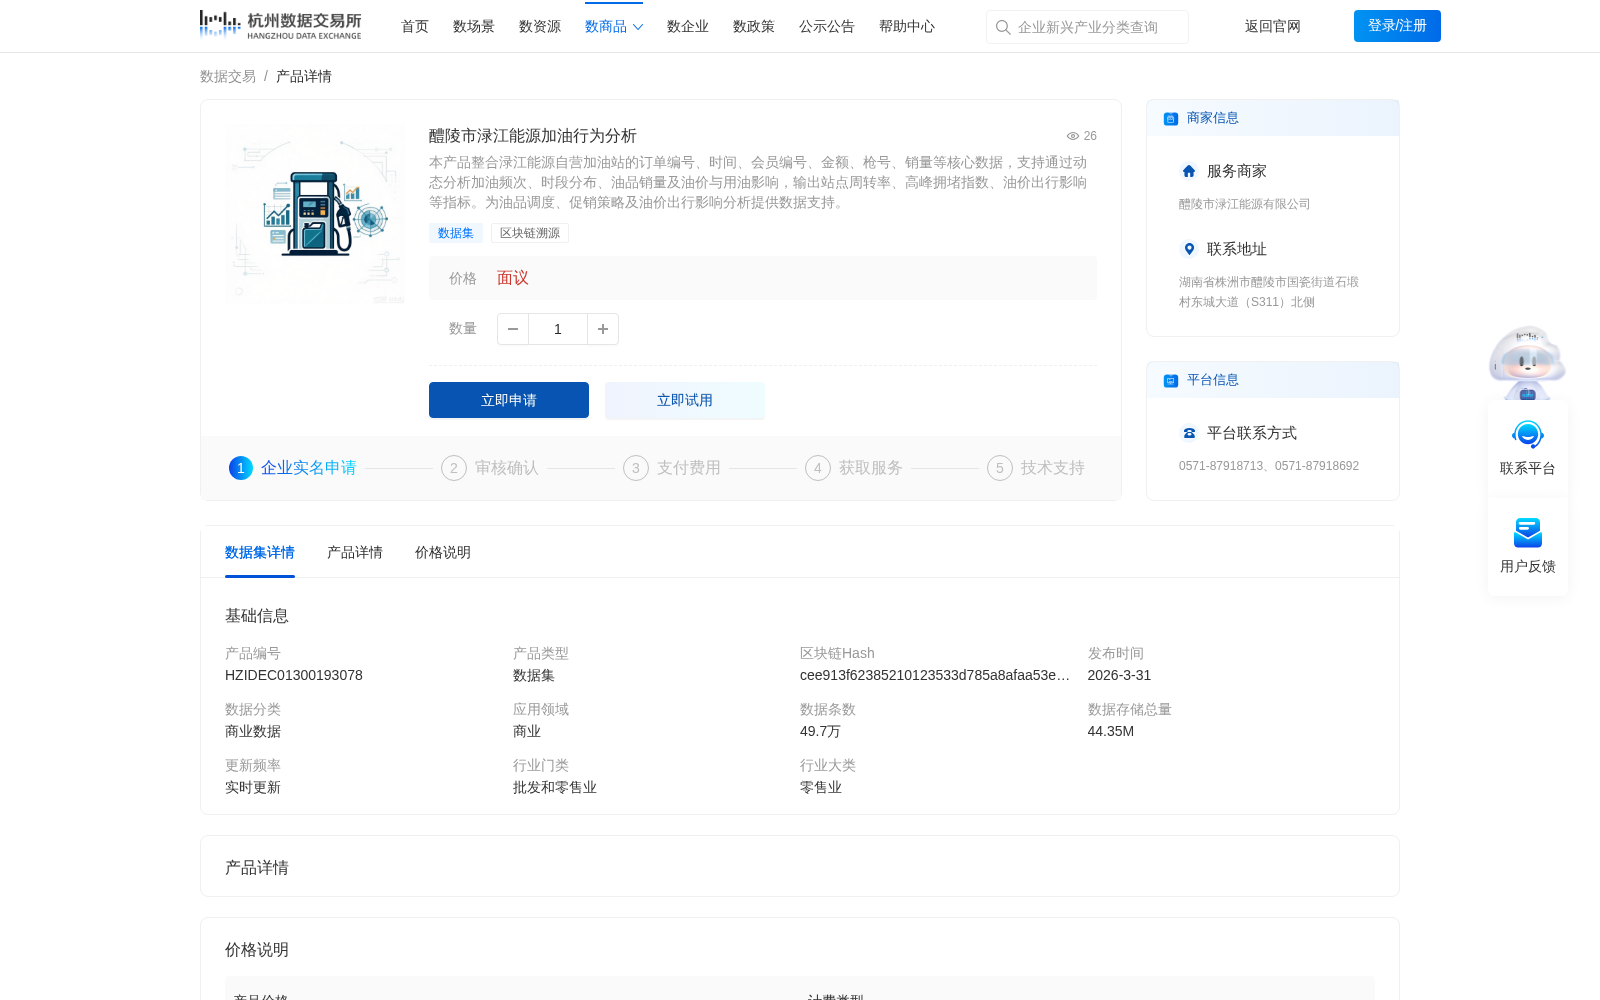
Task: Open 数场景 navigation item
Action: pos(474,26)
